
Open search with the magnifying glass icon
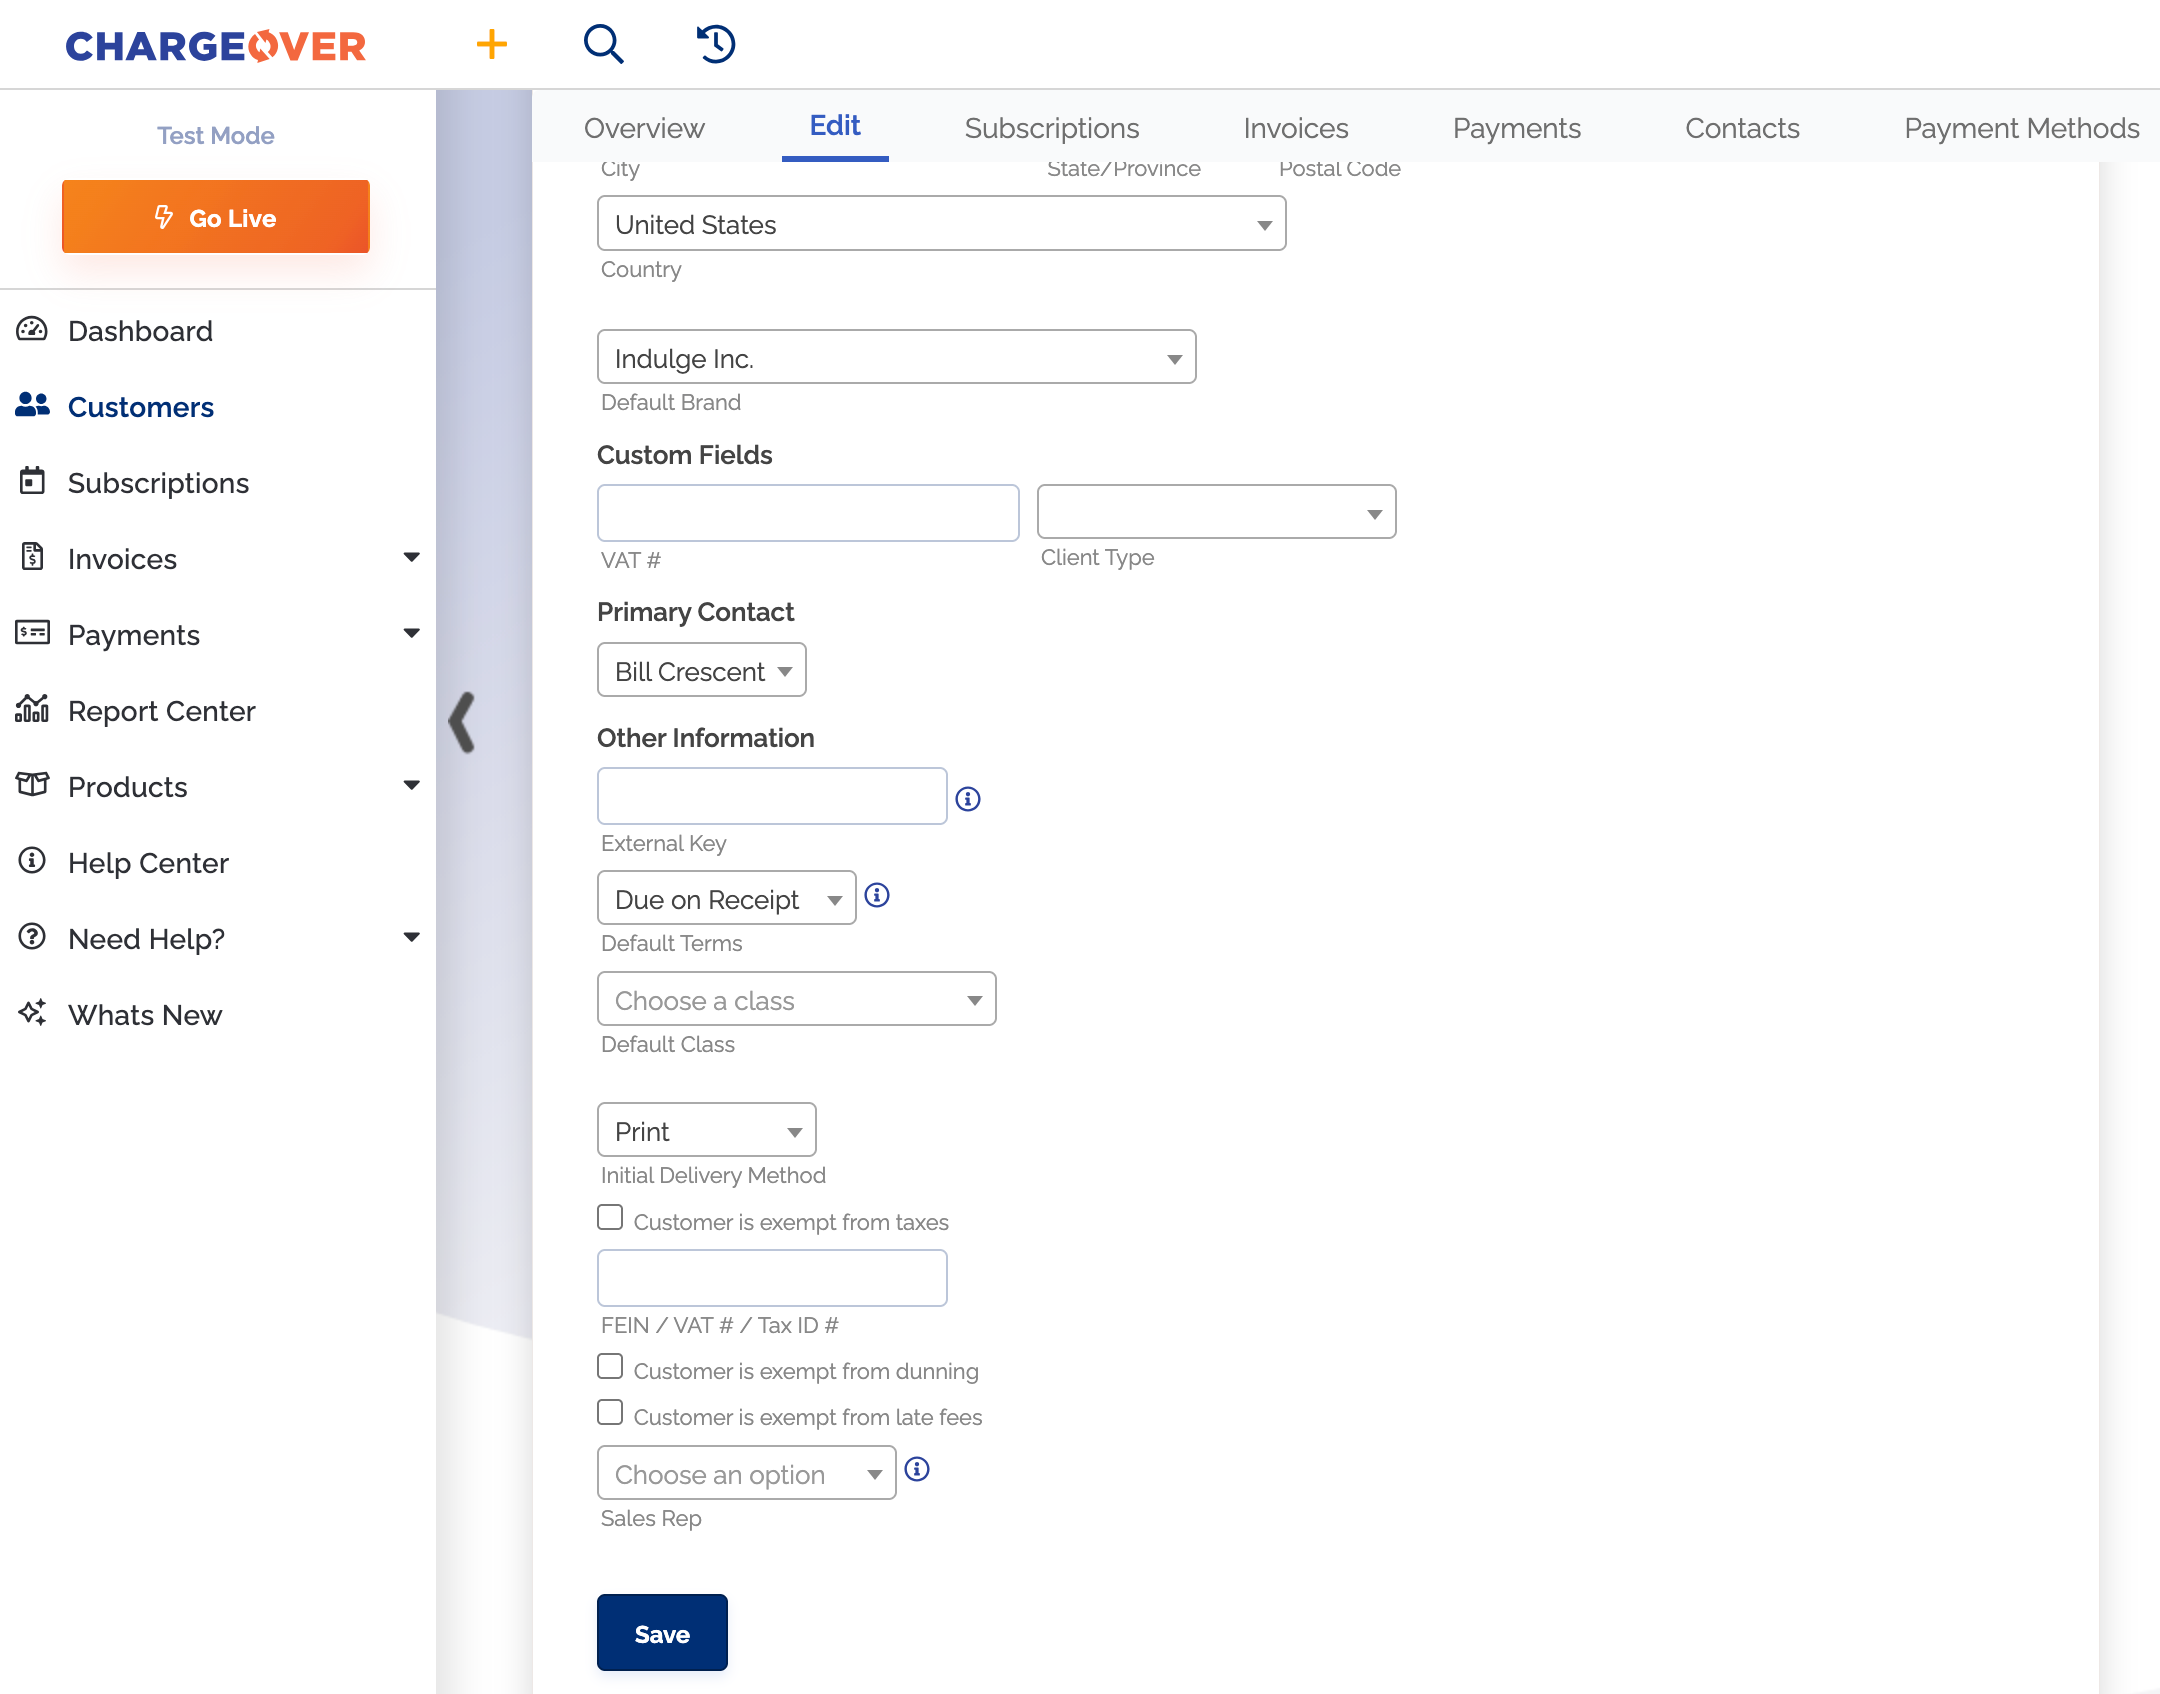tap(603, 44)
